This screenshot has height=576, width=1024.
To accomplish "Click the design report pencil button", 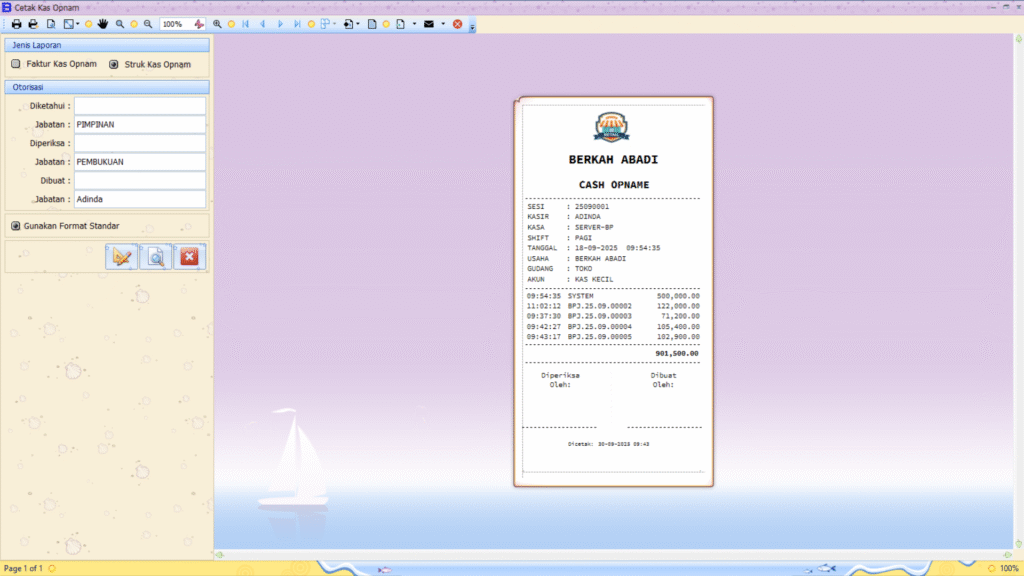I will click(x=122, y=257).
